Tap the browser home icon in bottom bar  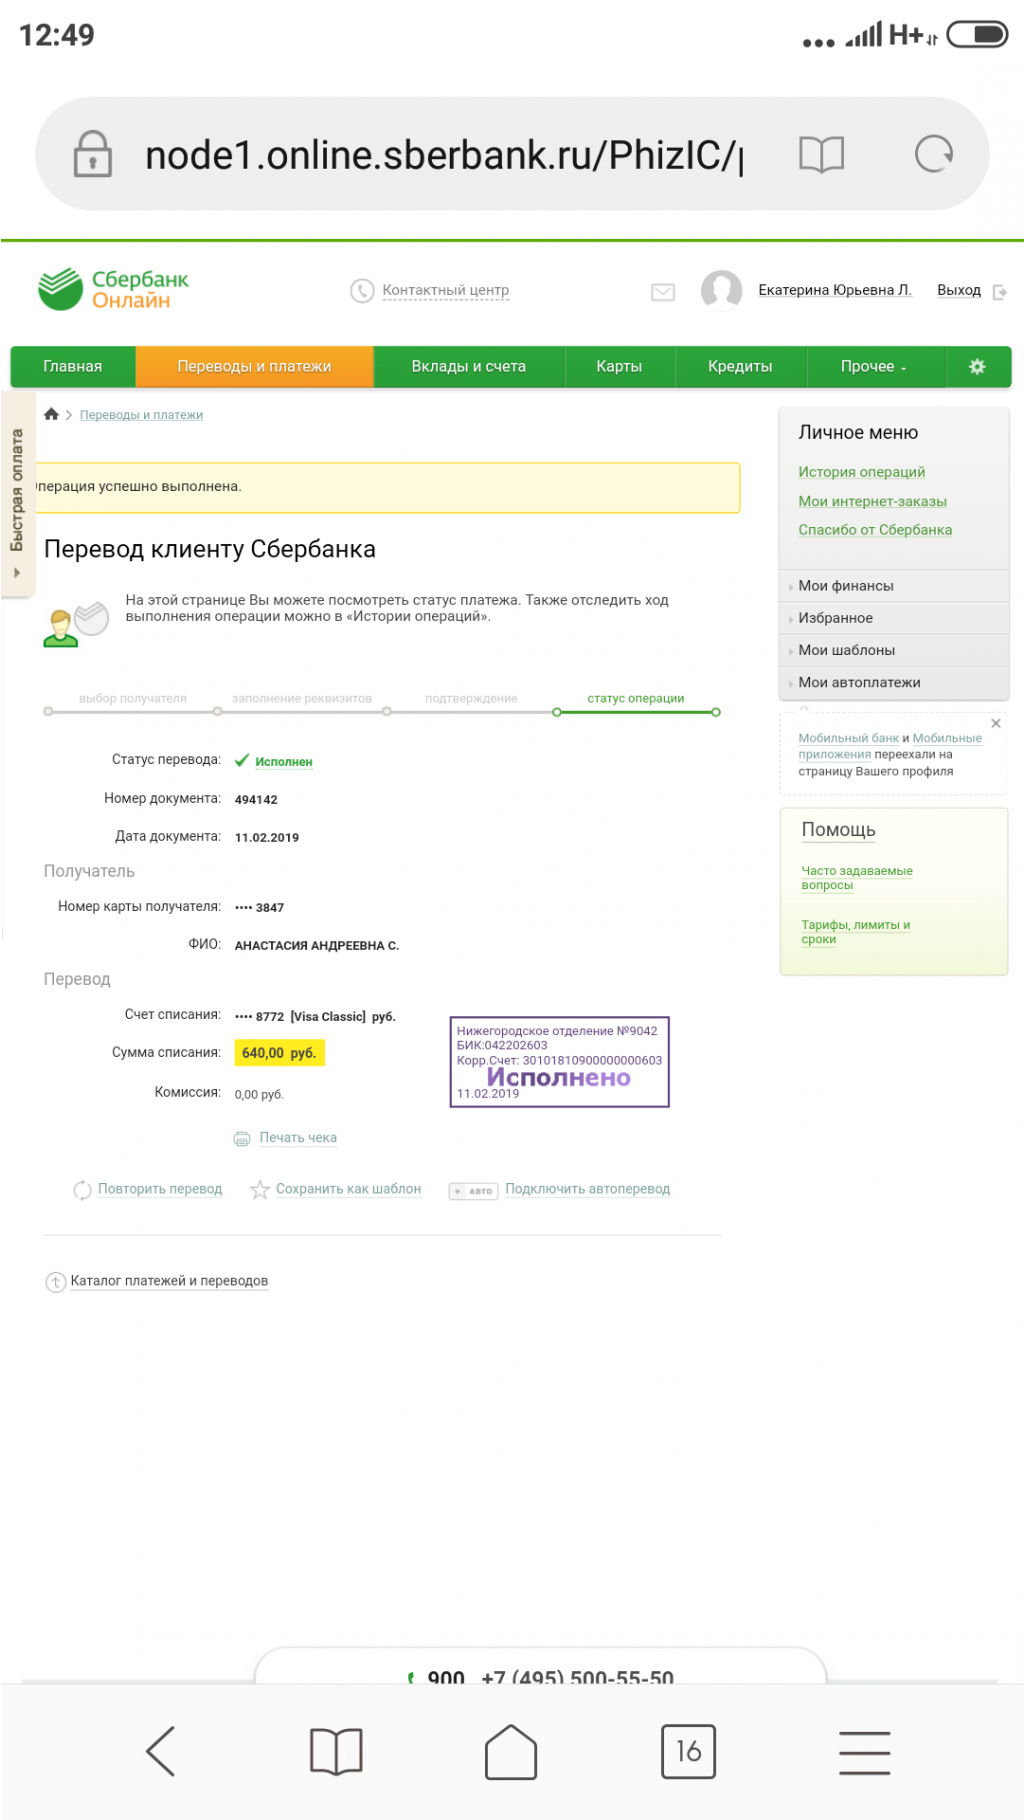coord(511,1751)
